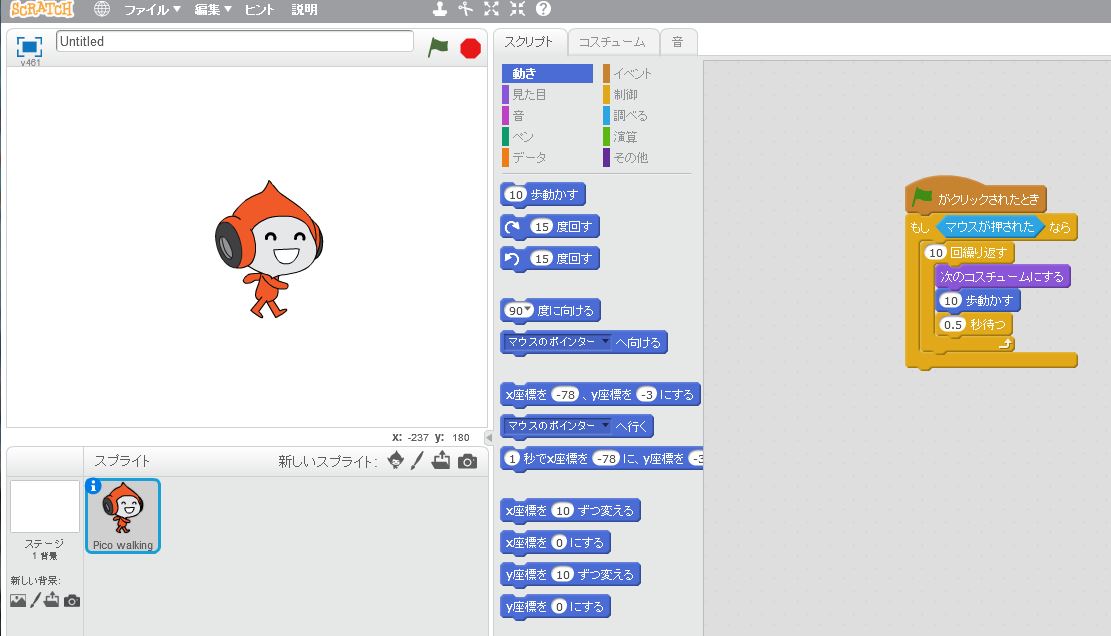This screenshot has height=636, width=1111.
Task: Toggle full screen presentation mode
Action: pyautogui.click(x=29, y=47)
